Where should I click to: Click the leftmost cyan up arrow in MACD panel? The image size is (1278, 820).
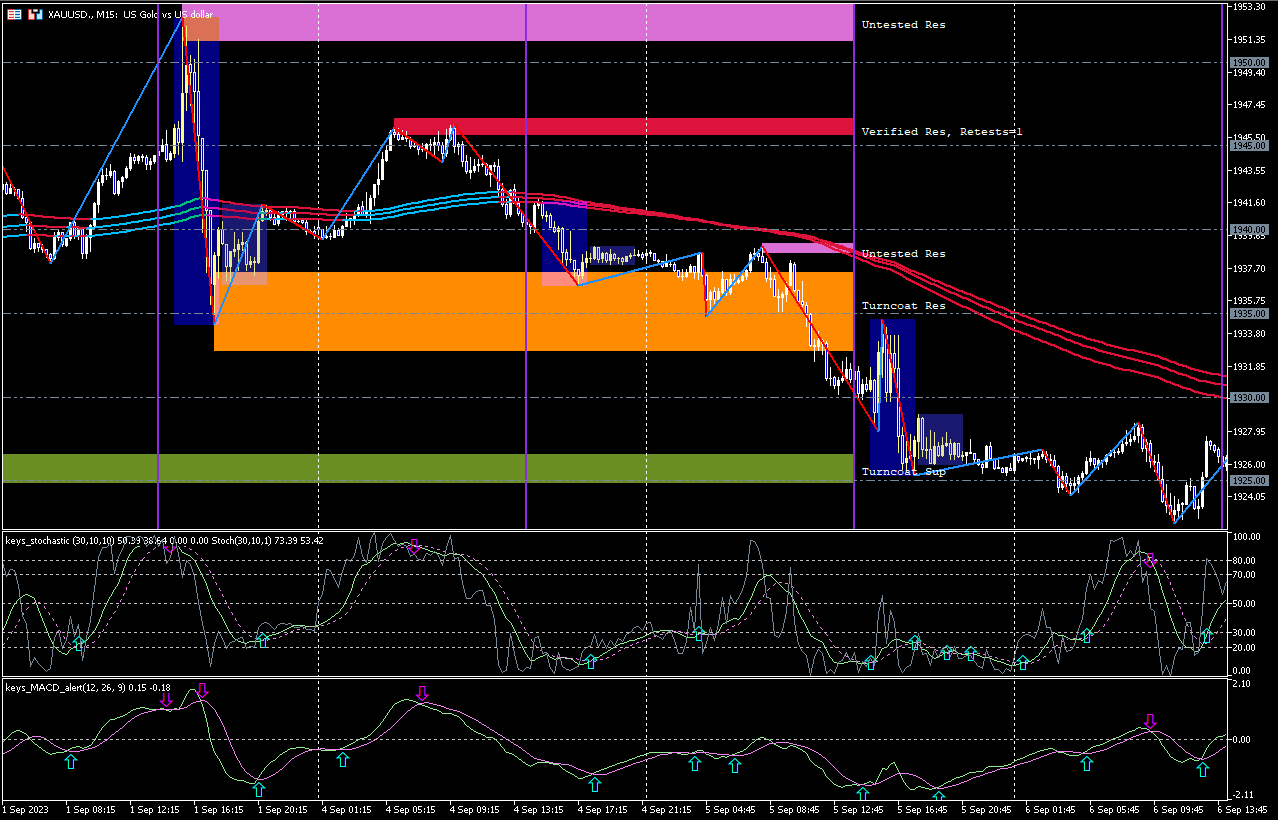pos(70,762)
